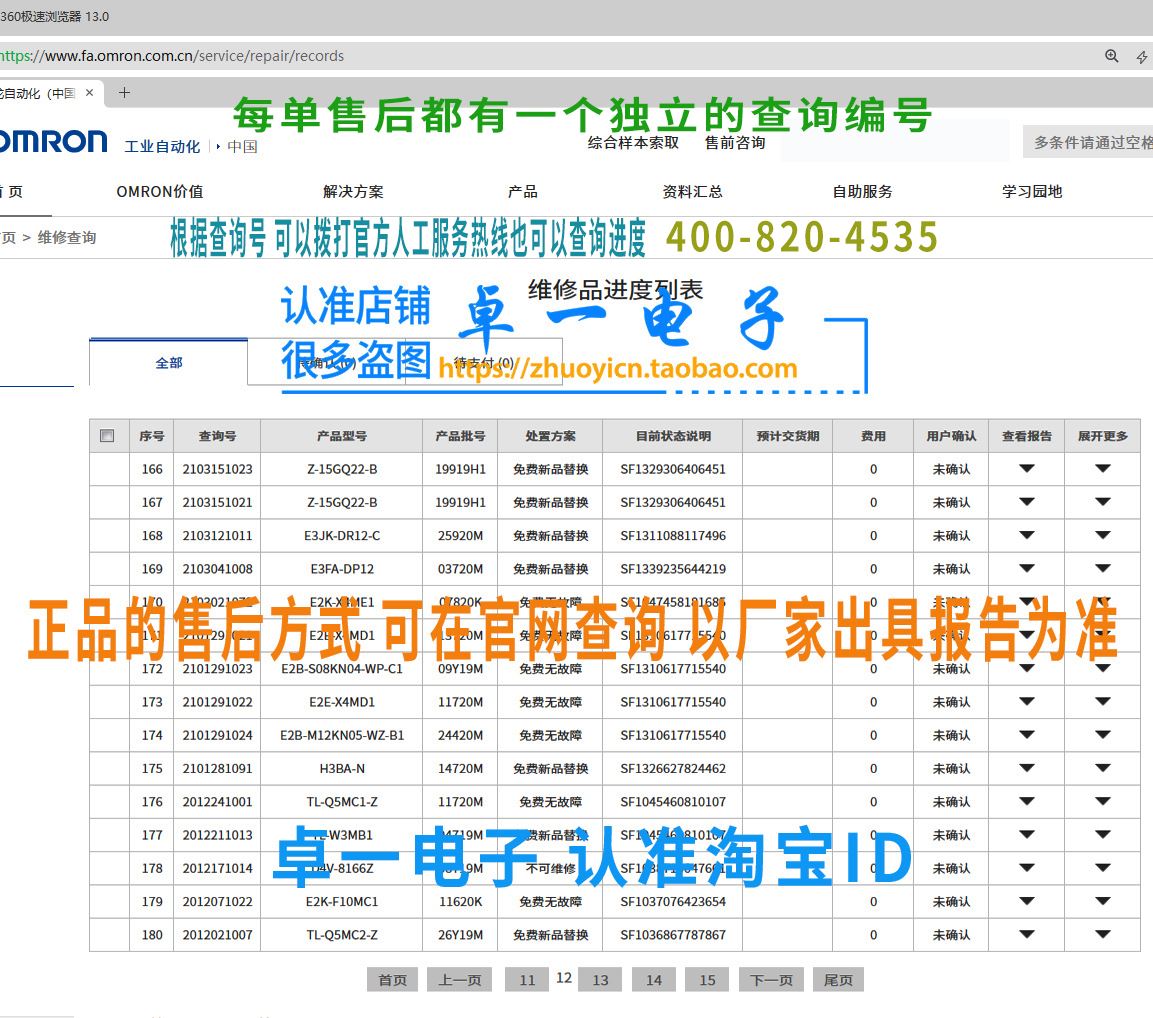Click the 工业自动化 link beside logo
This screenshot has height=1018, width=1153.
162,146
